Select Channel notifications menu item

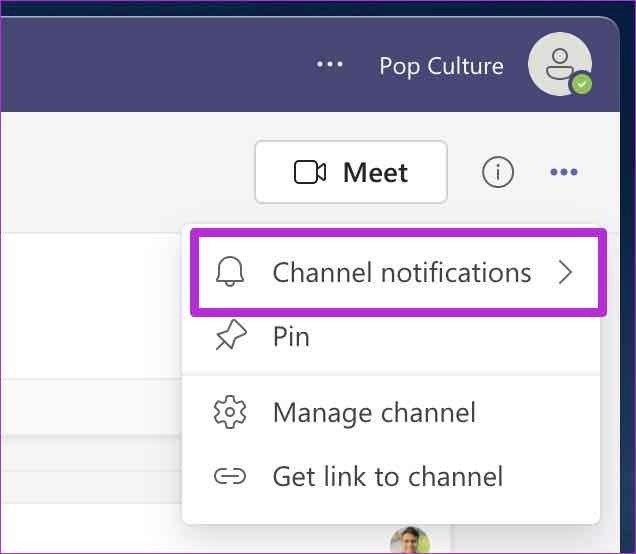(399, 272)
